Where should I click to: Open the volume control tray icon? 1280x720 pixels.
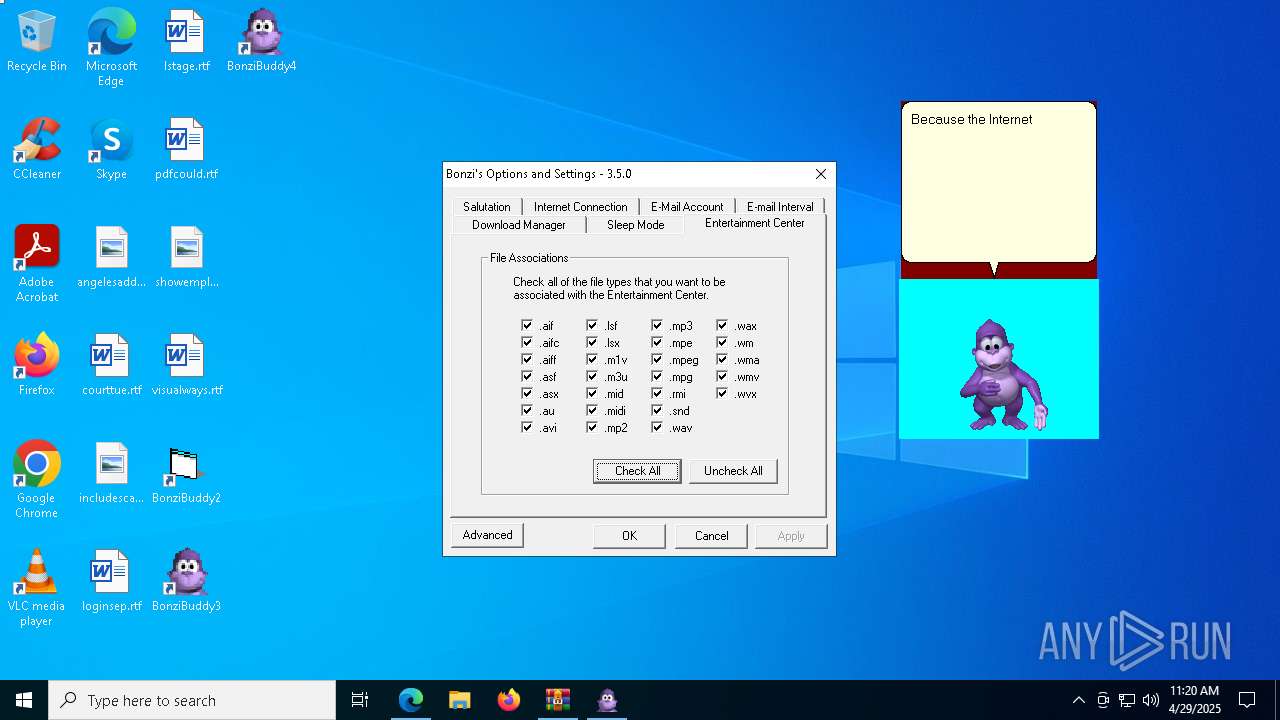1151,700
